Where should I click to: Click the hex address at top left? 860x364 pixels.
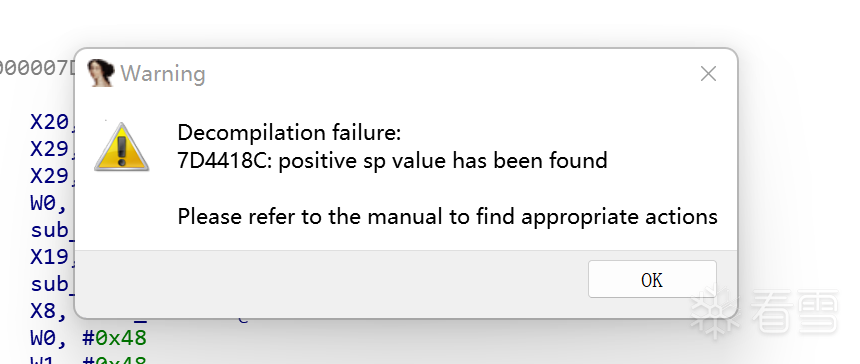point(37,68)
